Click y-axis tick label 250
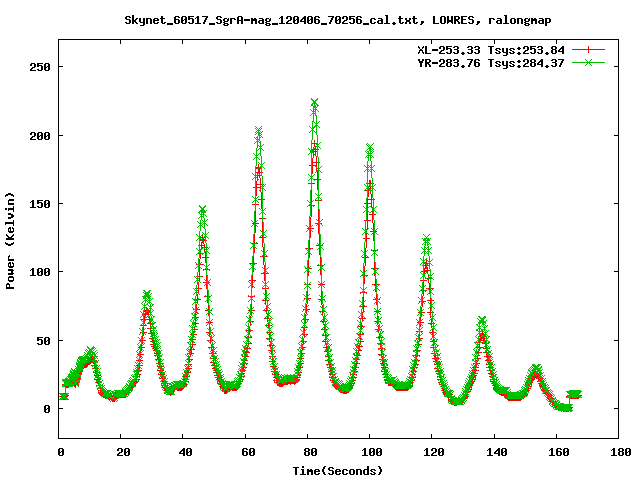Screen dimensions: 640x480 [40, 67]
